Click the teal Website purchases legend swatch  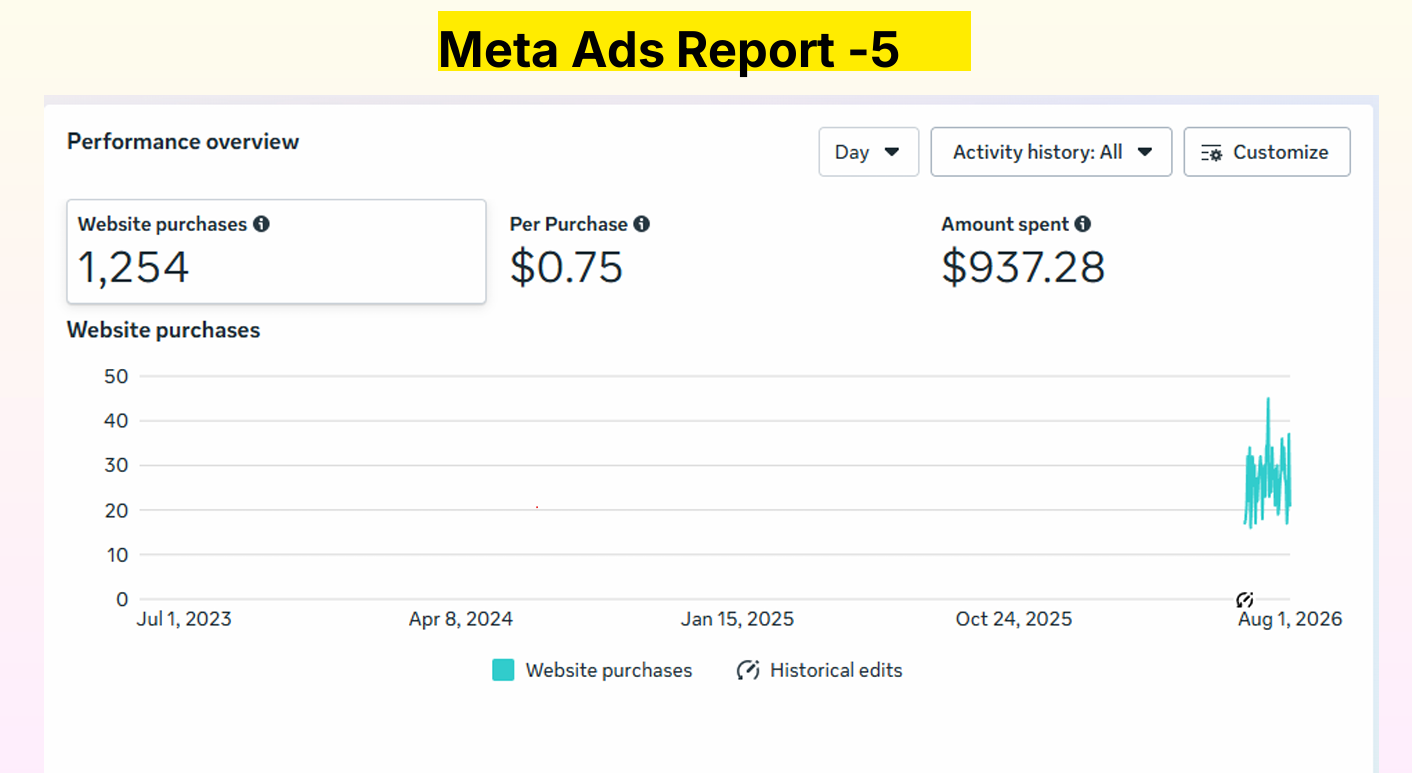click(x=503, y=670)
